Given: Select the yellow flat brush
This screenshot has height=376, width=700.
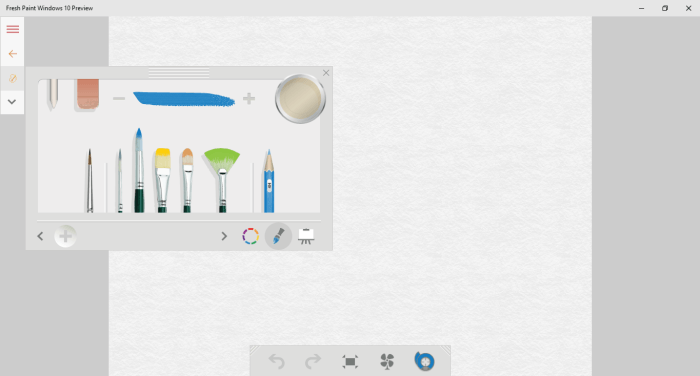Looking at the screenshot, I should click(162, 180).
